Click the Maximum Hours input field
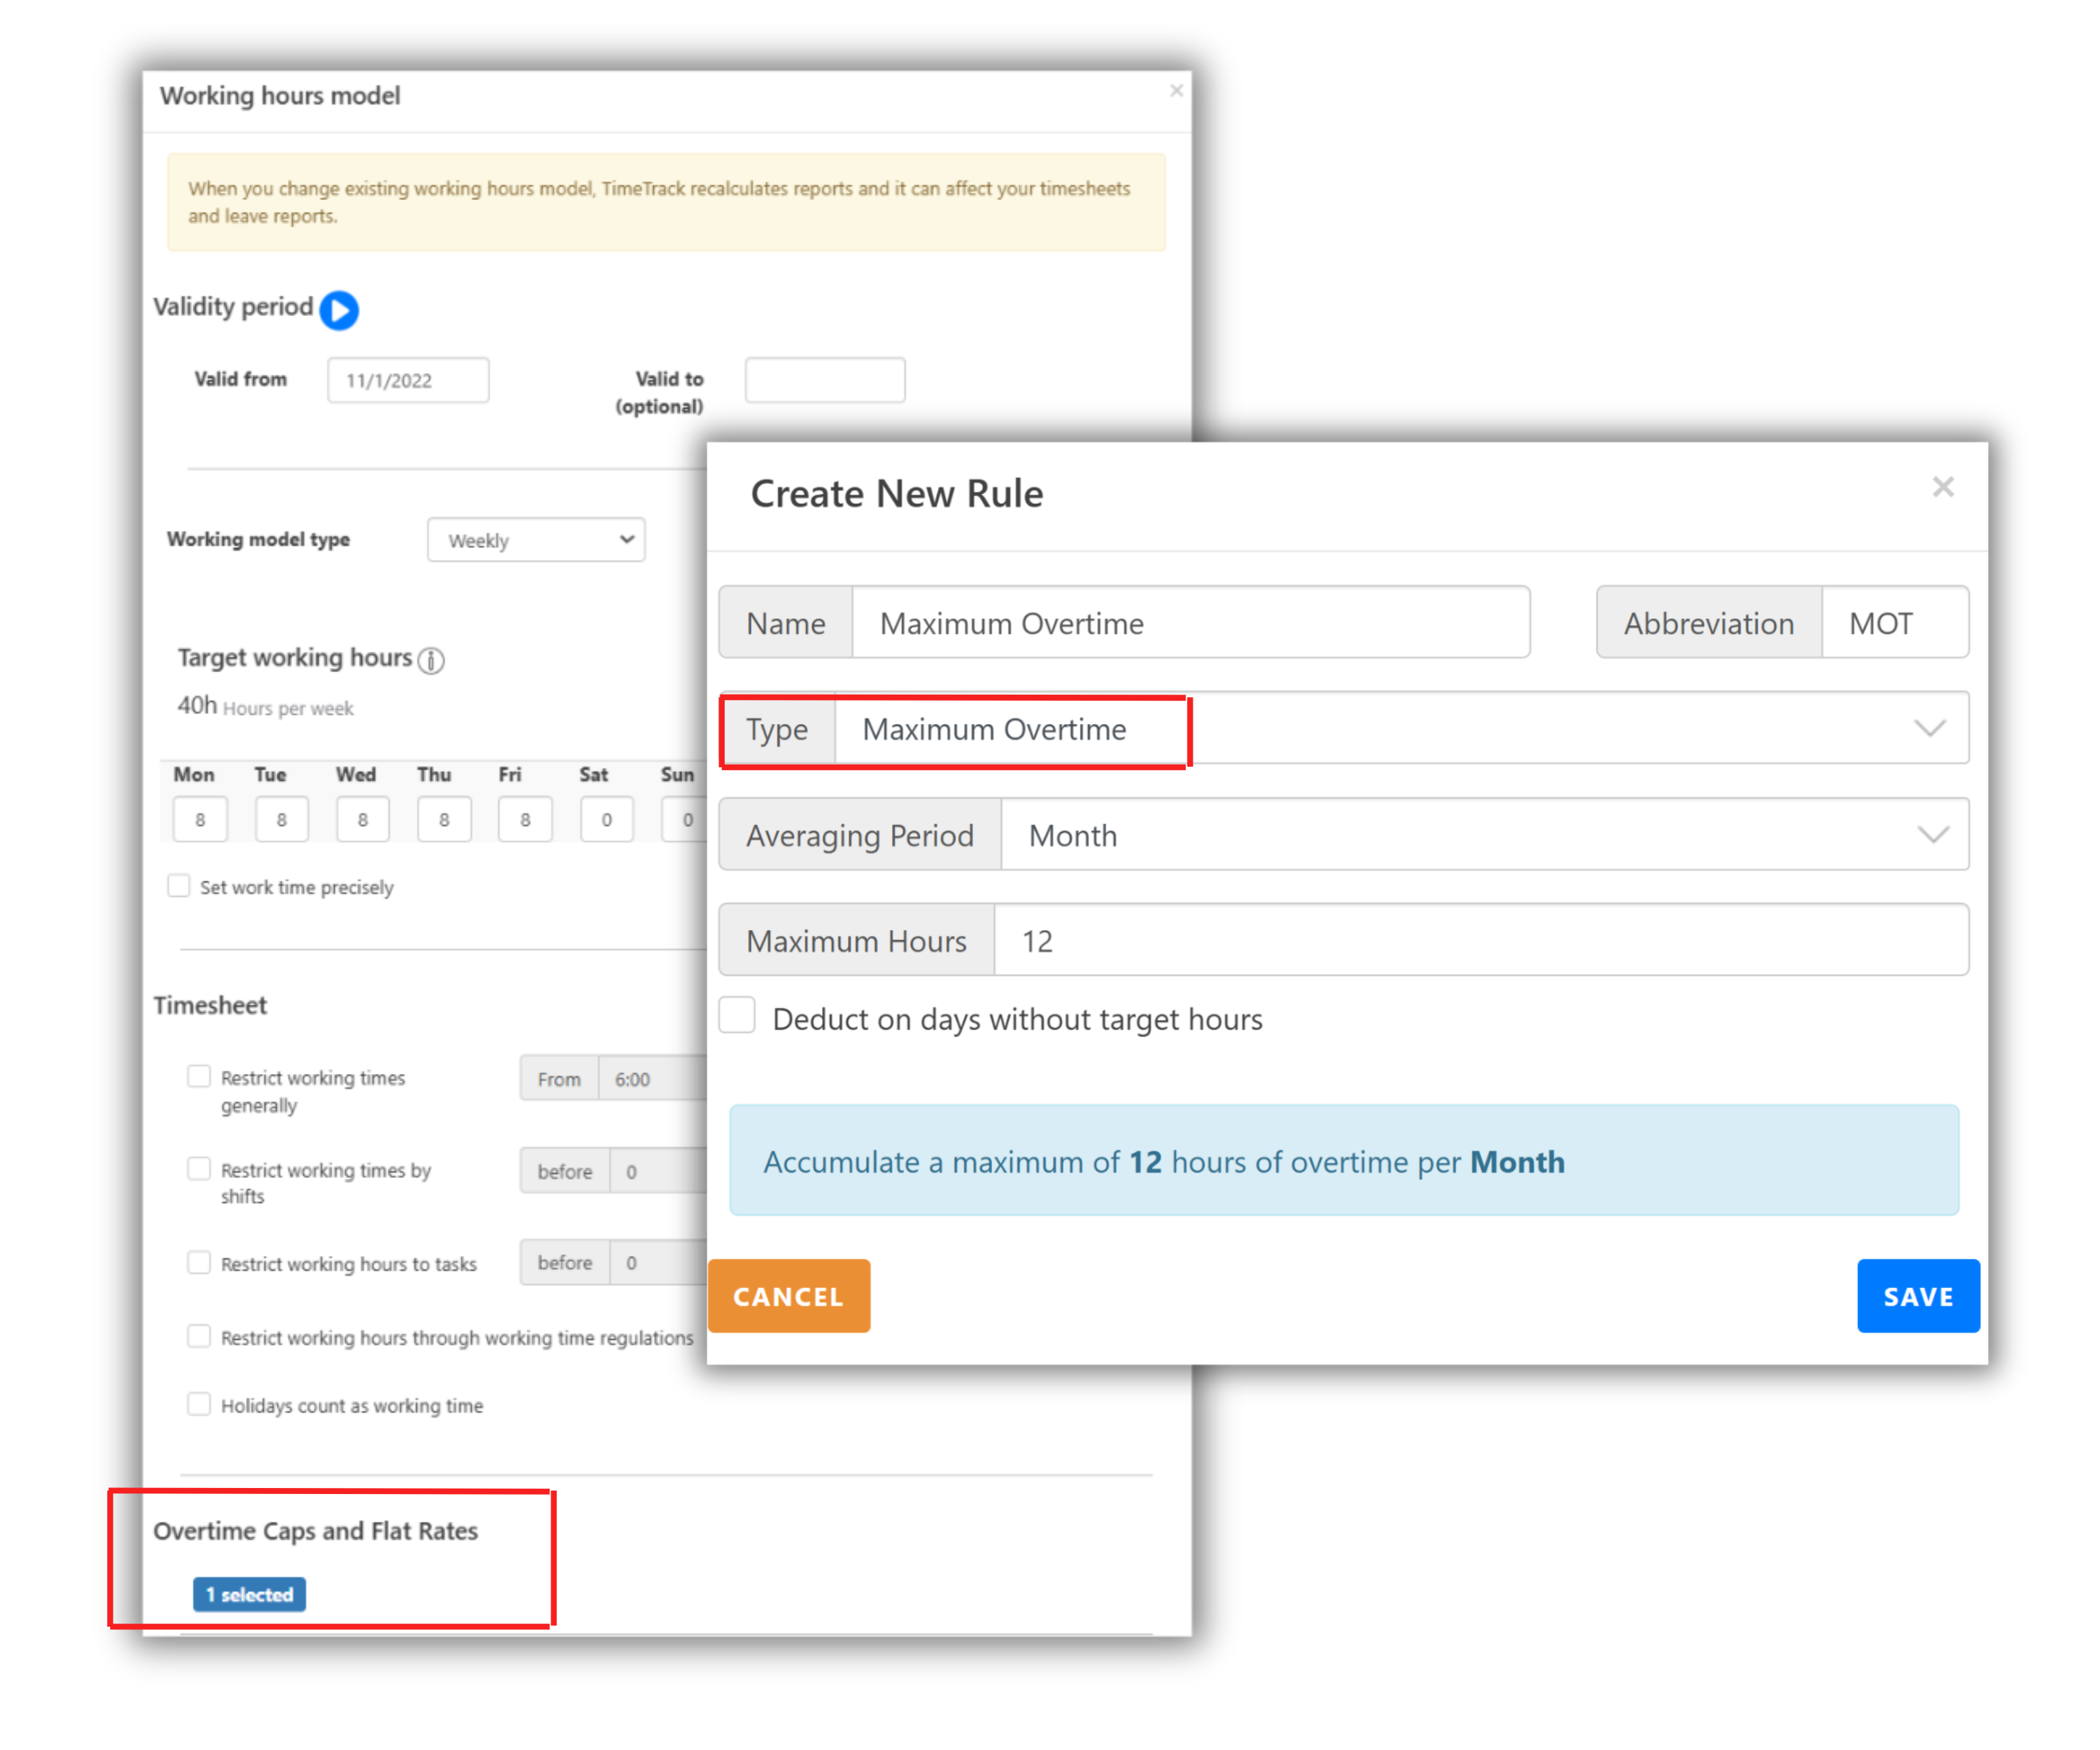 coord(1480,941)
